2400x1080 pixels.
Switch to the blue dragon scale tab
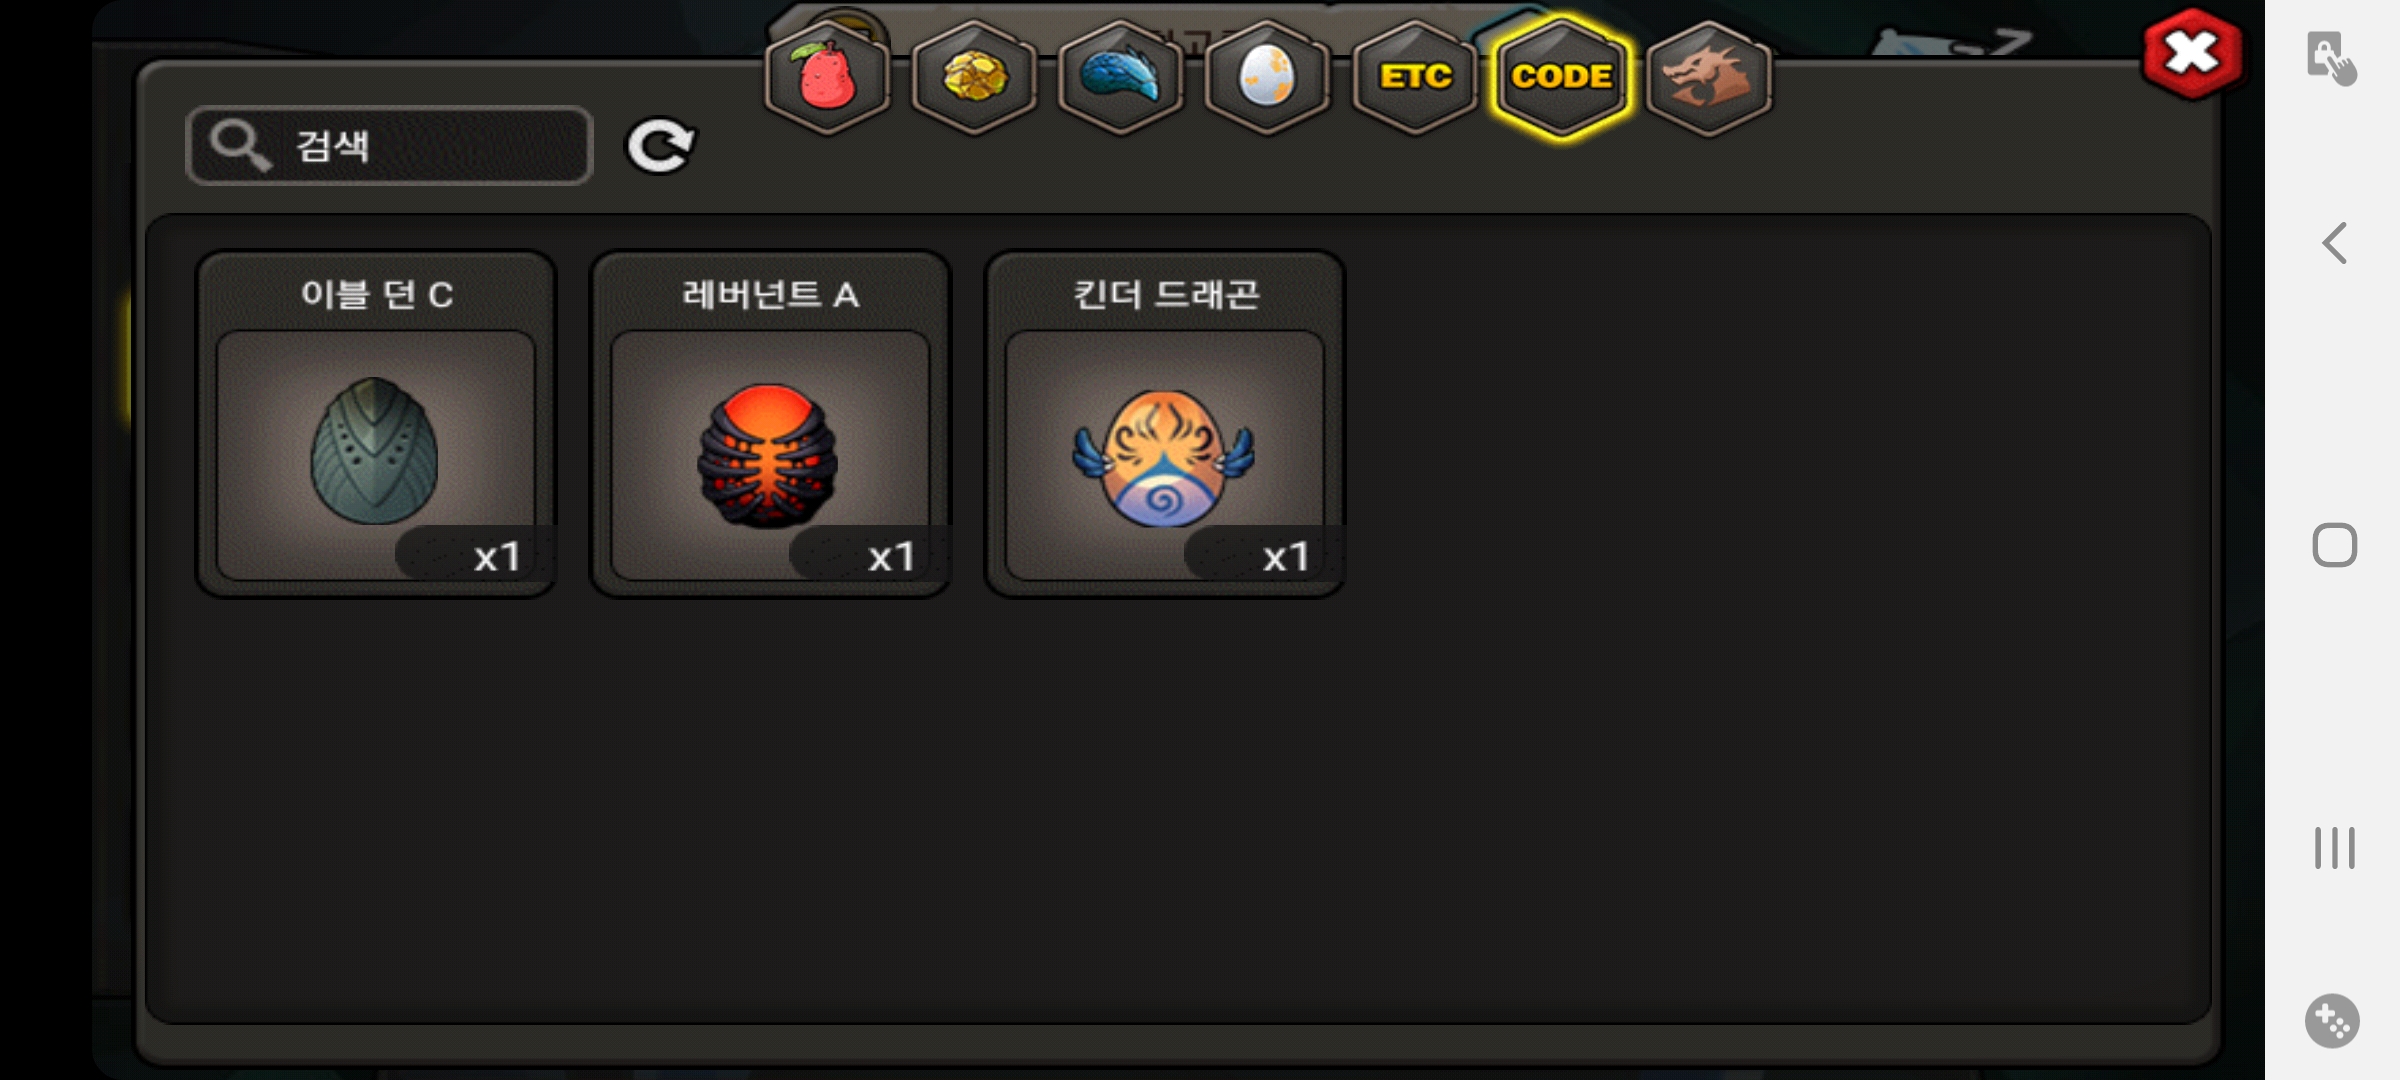(1121, 76)
